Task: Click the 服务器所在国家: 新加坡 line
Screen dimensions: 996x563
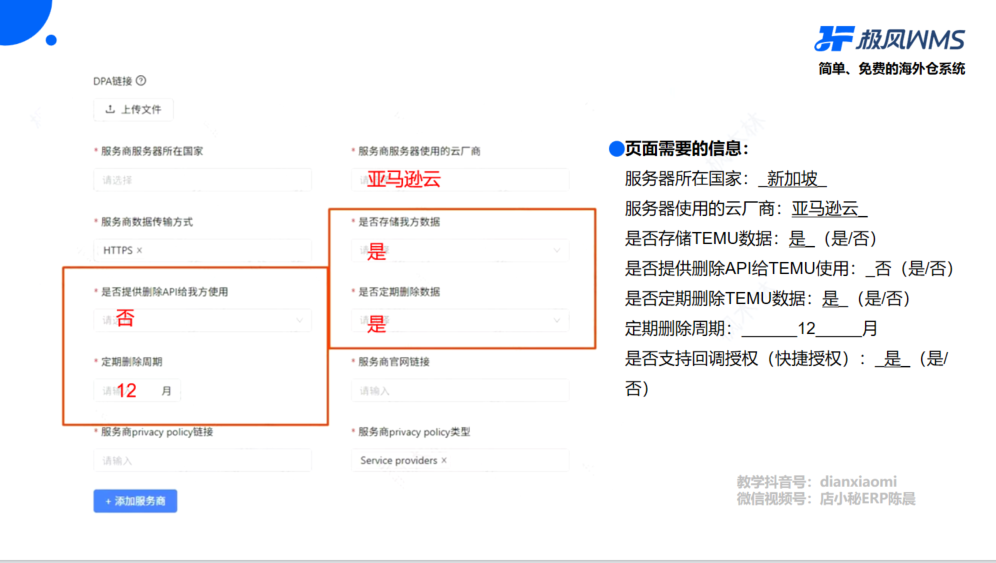Action: 725,179
